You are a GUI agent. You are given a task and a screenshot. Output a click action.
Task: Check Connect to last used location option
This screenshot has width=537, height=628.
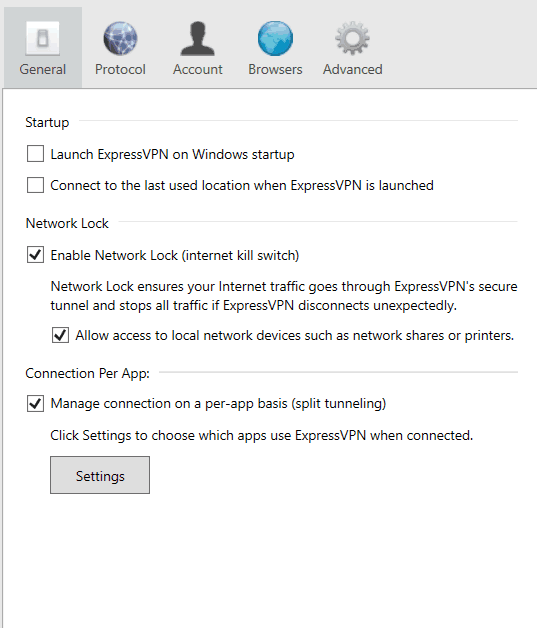point(35,185)
